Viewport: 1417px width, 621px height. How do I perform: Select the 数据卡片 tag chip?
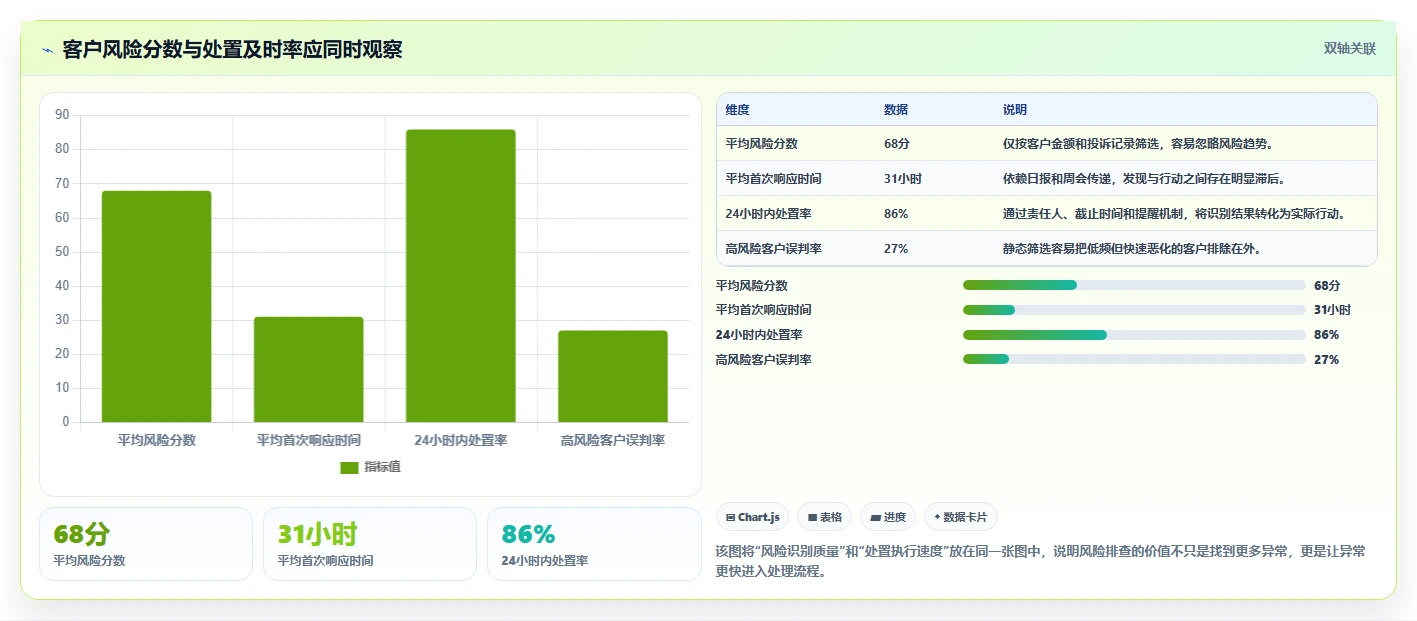(960, 517)
